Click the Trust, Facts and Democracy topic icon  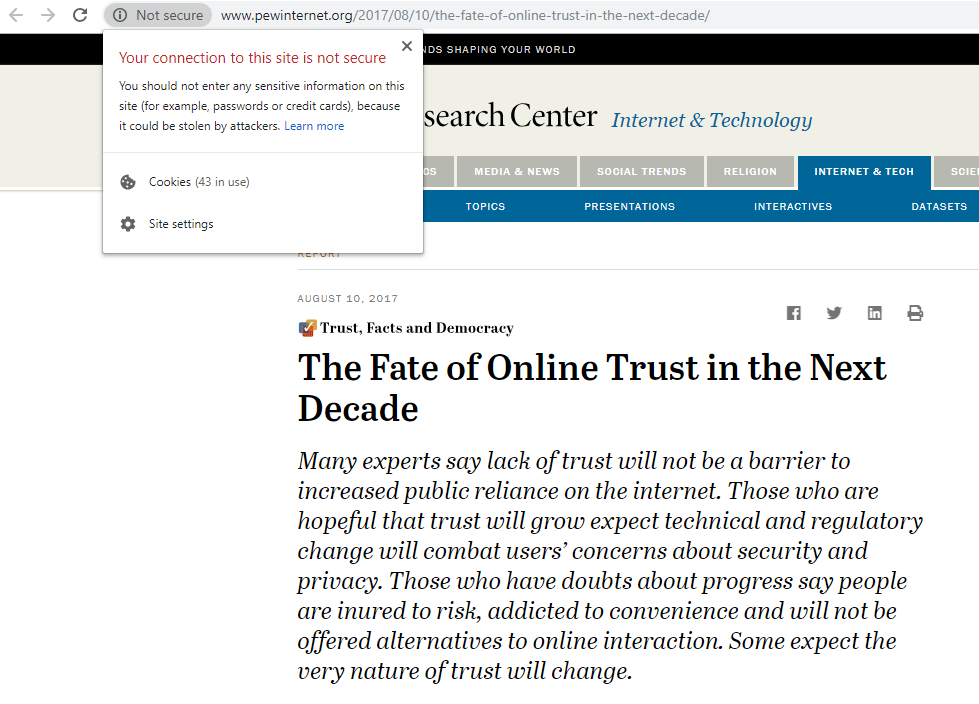[x=305, y=327]
